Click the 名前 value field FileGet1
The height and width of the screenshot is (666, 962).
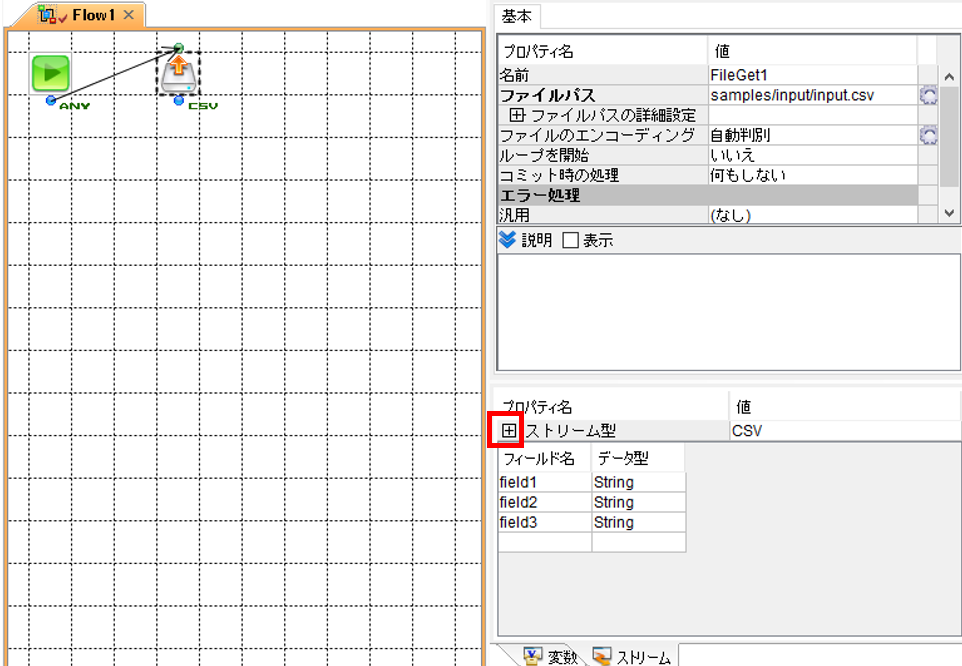point(813,75)
